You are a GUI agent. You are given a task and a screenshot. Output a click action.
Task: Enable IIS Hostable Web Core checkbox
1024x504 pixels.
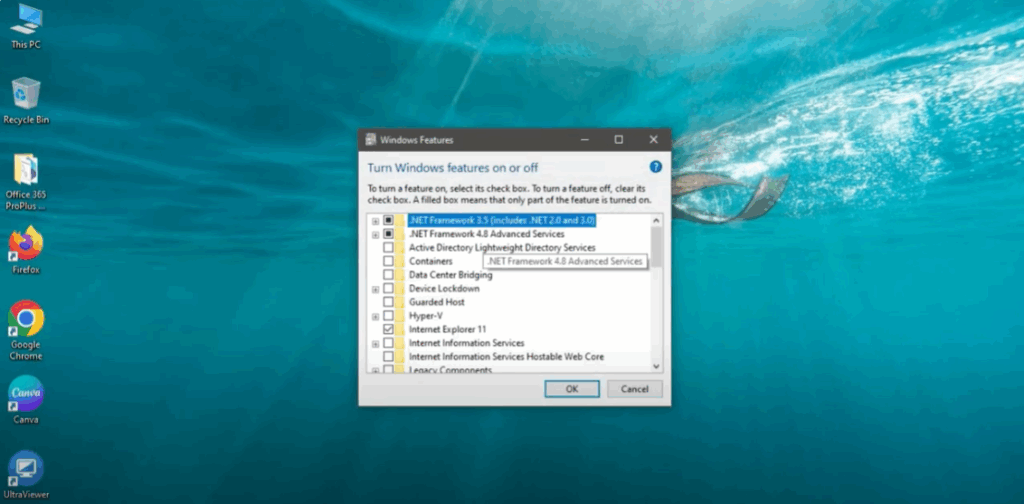point(388,356)
